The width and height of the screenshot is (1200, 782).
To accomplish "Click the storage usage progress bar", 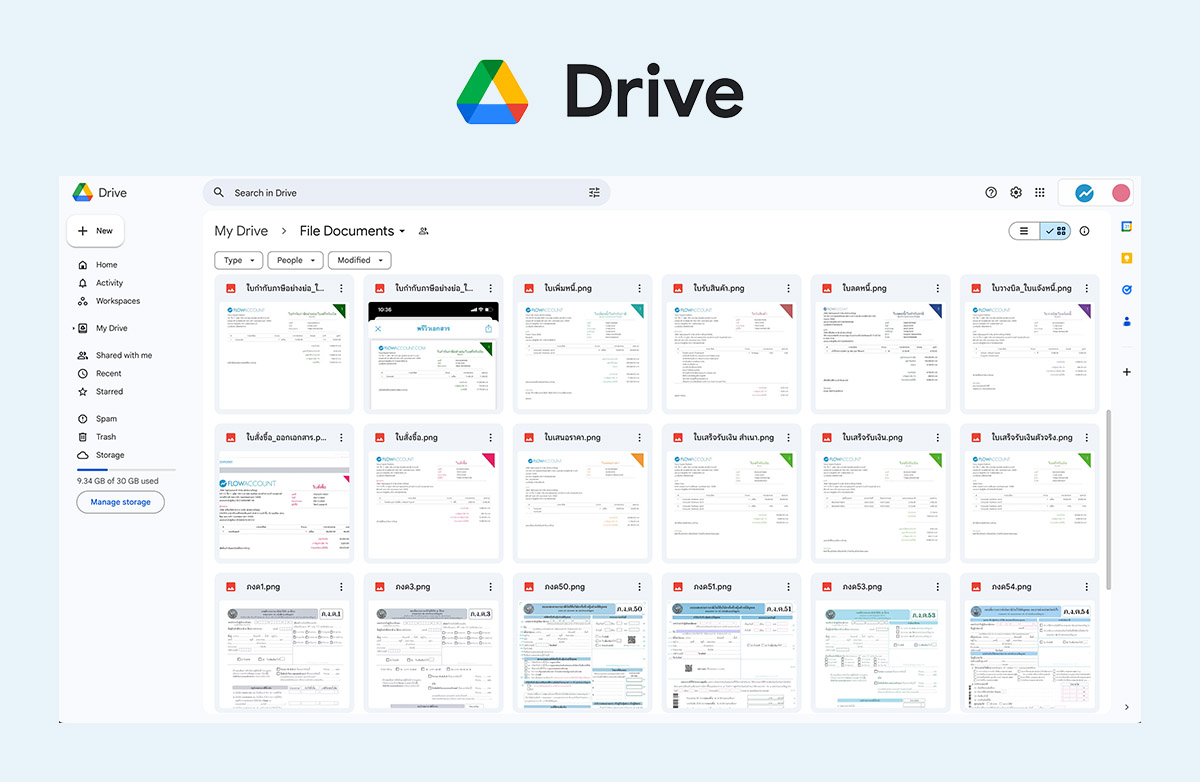I will 126,469.
